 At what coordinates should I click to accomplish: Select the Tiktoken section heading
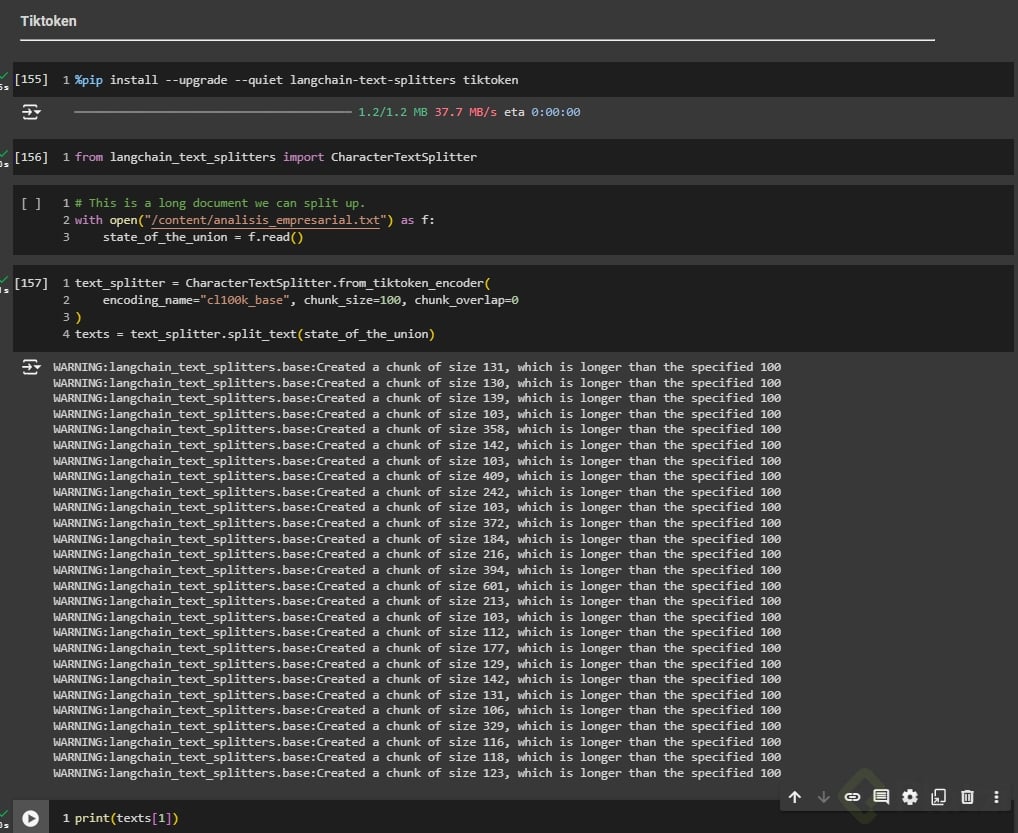tap(48, 21)
